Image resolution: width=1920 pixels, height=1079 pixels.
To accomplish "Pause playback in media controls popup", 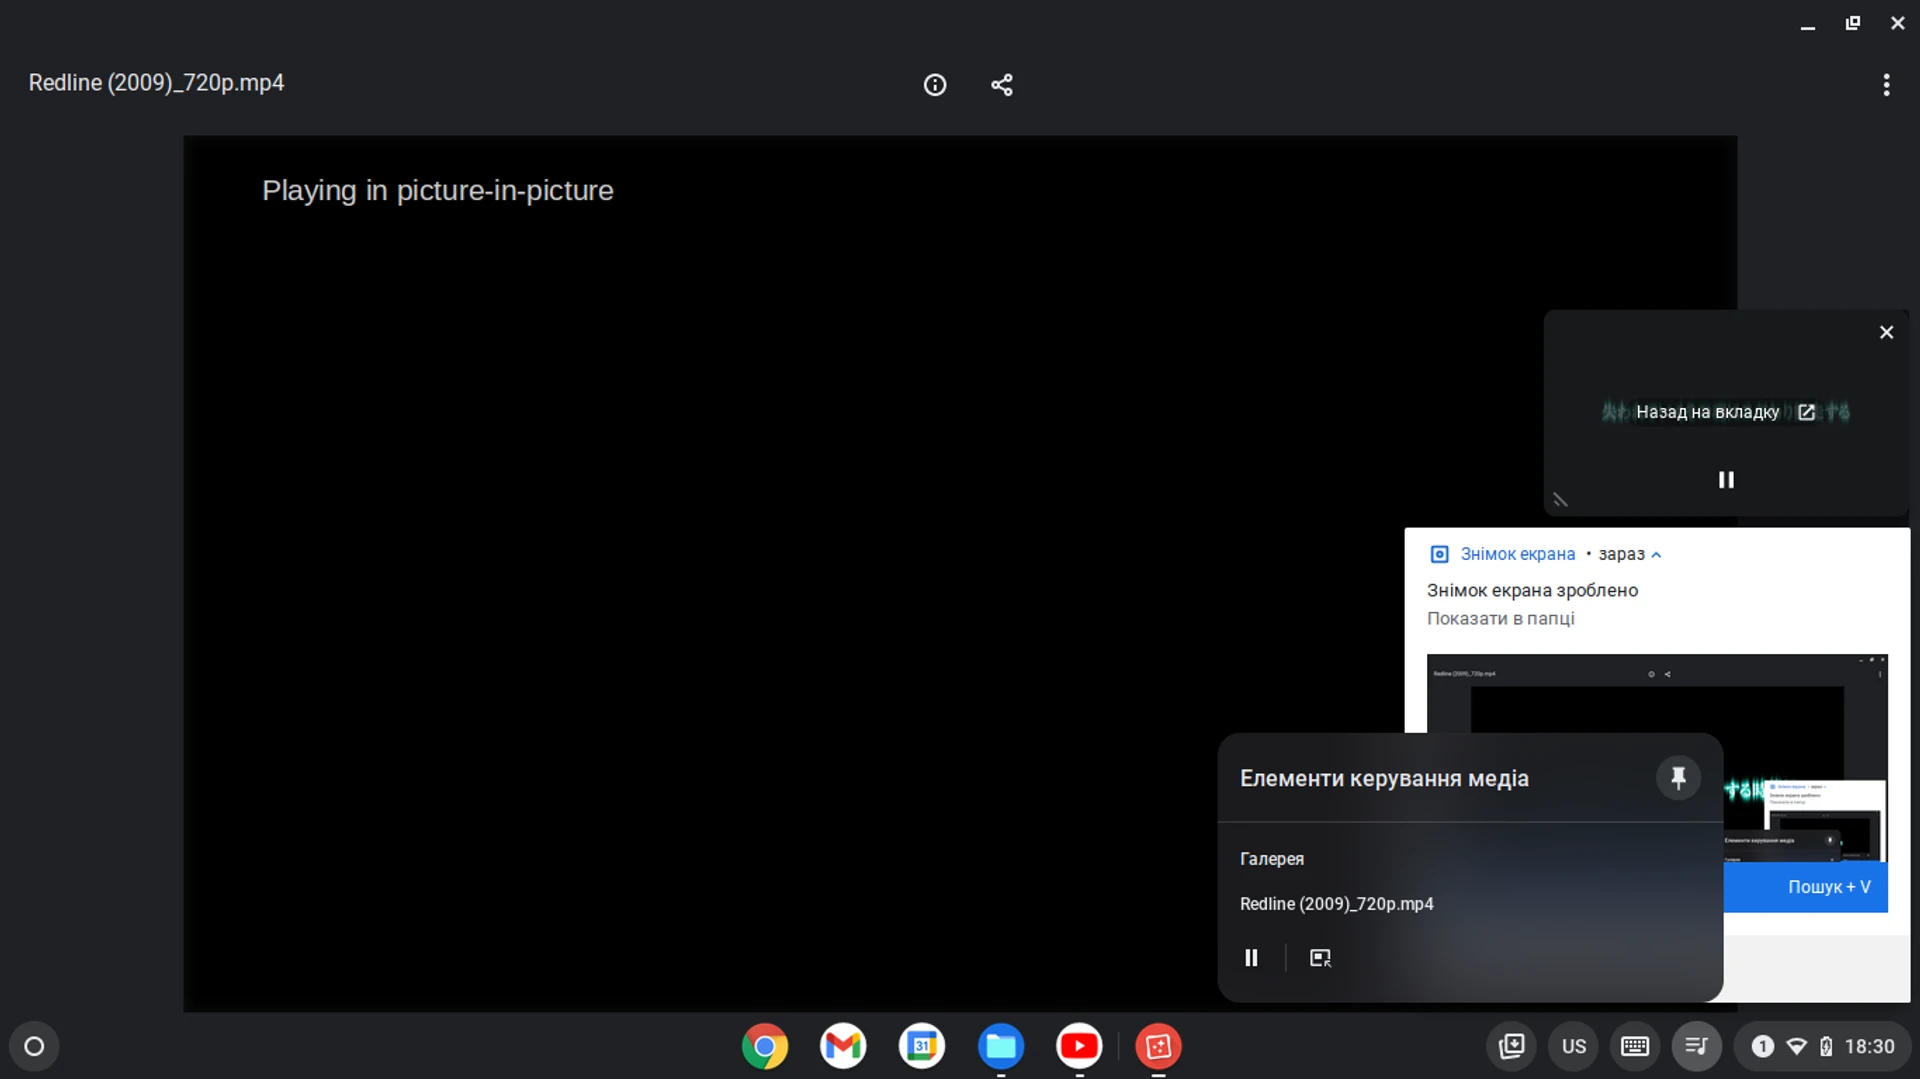I will coord(1251,957).
